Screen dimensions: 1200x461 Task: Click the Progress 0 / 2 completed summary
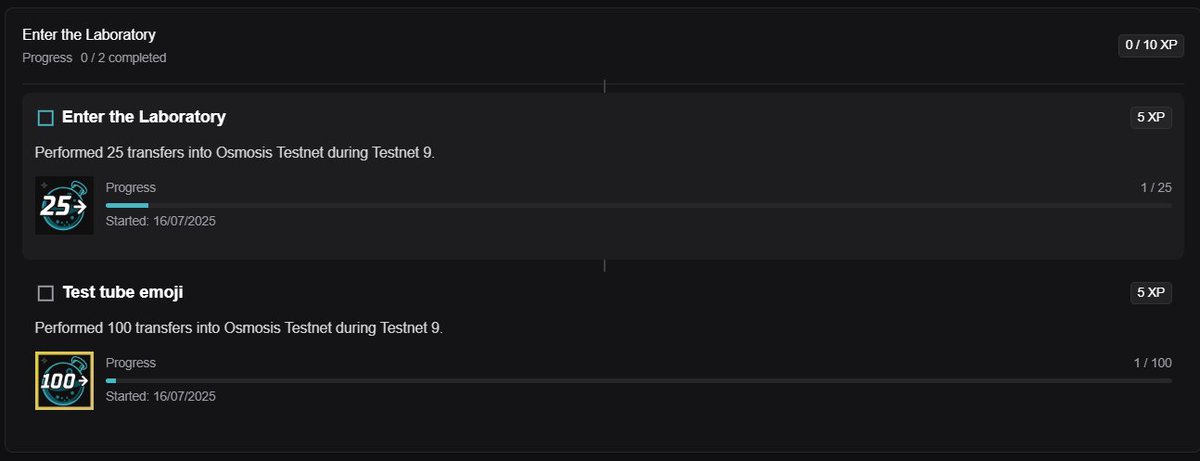[94, 58]
